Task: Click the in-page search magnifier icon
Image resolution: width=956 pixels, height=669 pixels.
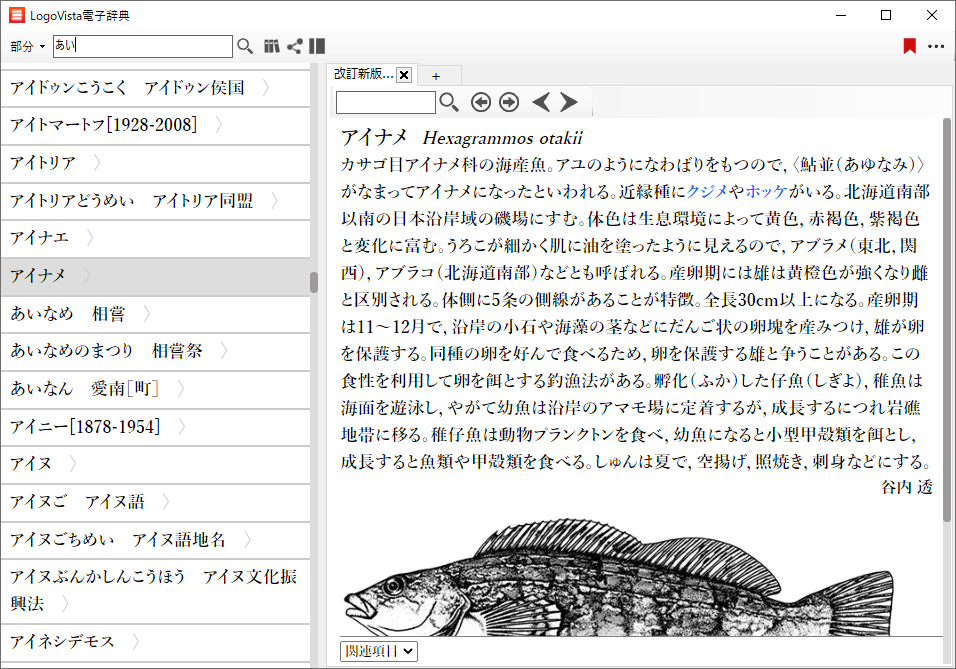Action: click(449, 102)
